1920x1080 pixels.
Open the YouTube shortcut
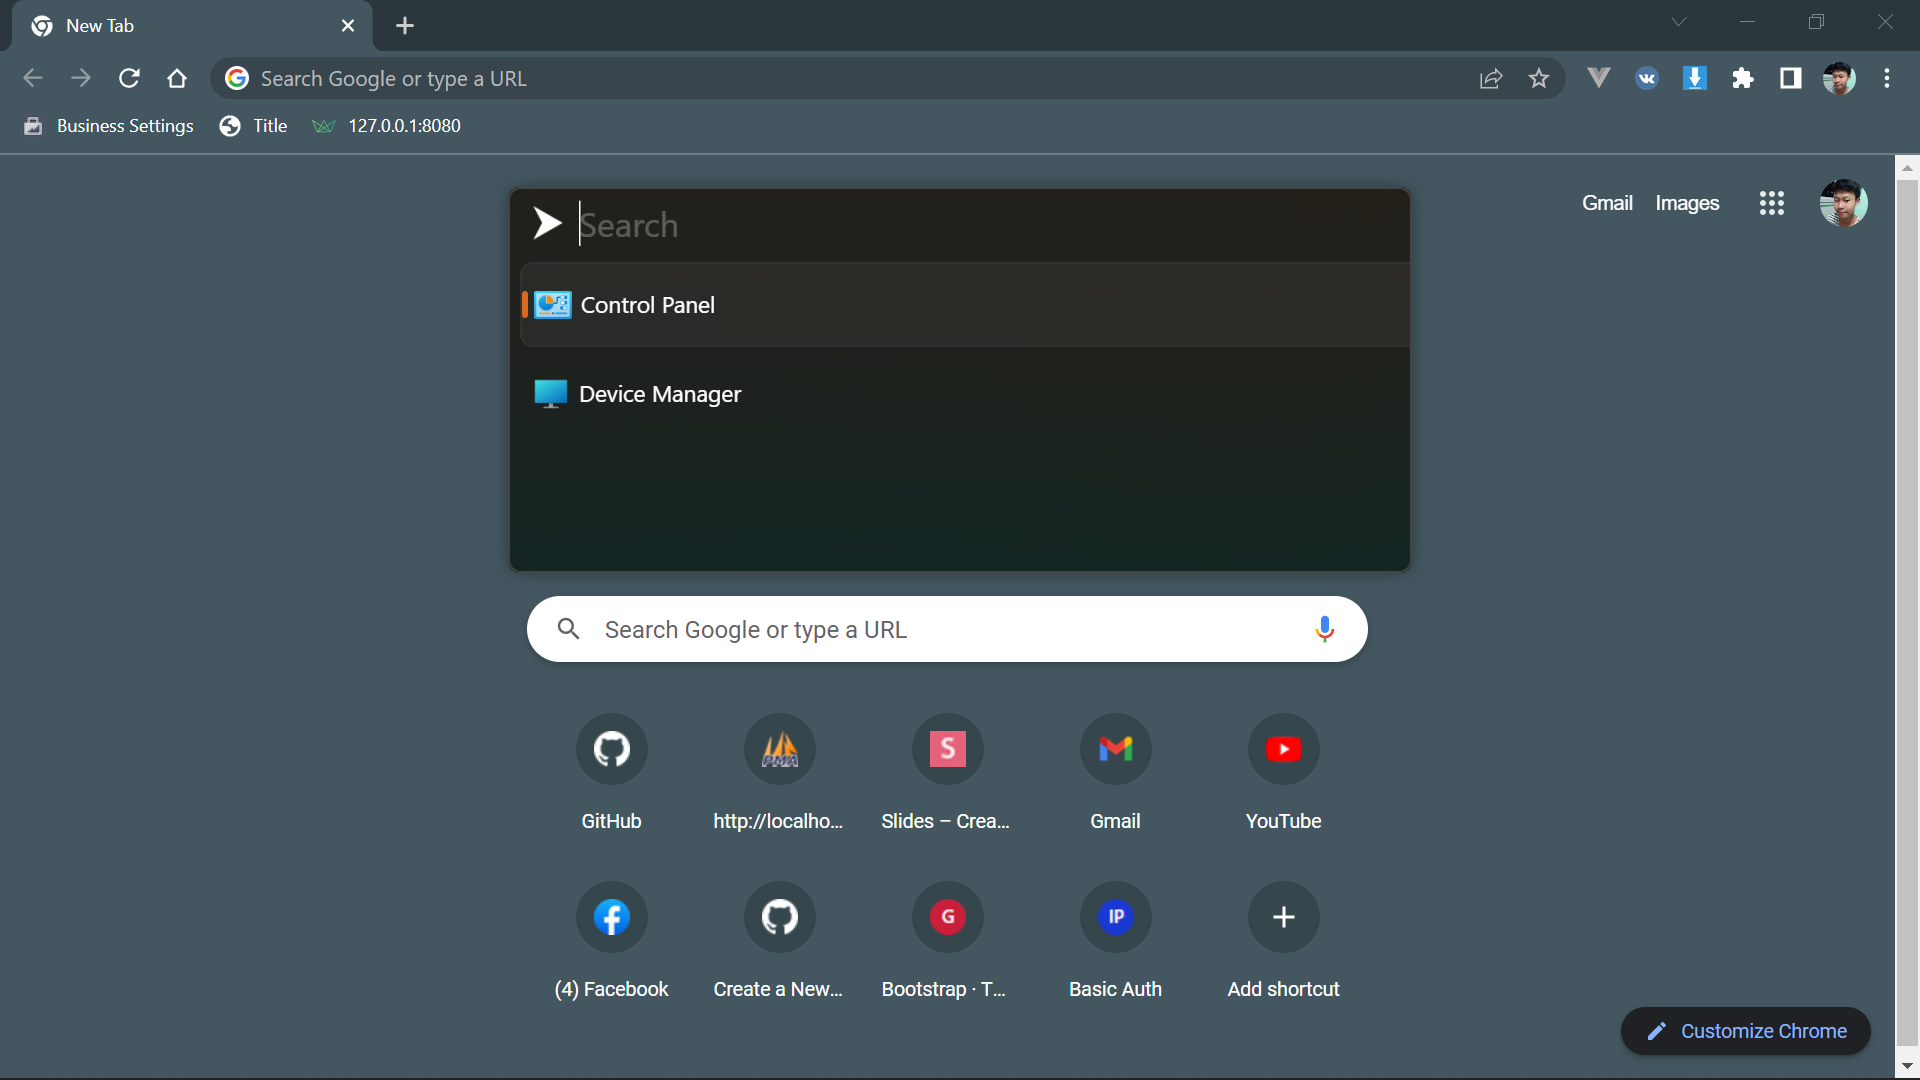[x=1283, y=749]
